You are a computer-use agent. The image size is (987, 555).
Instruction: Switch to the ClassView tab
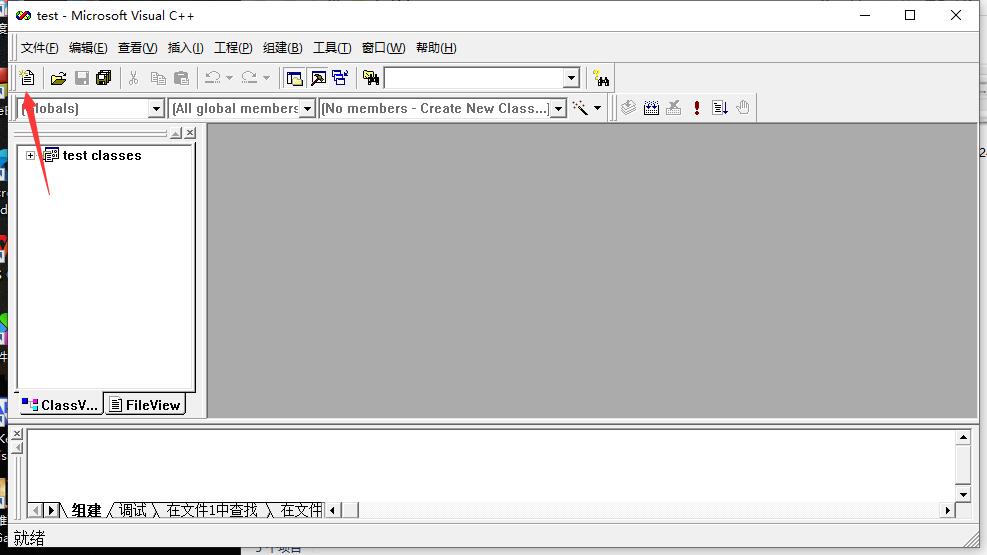click(60, 405)
